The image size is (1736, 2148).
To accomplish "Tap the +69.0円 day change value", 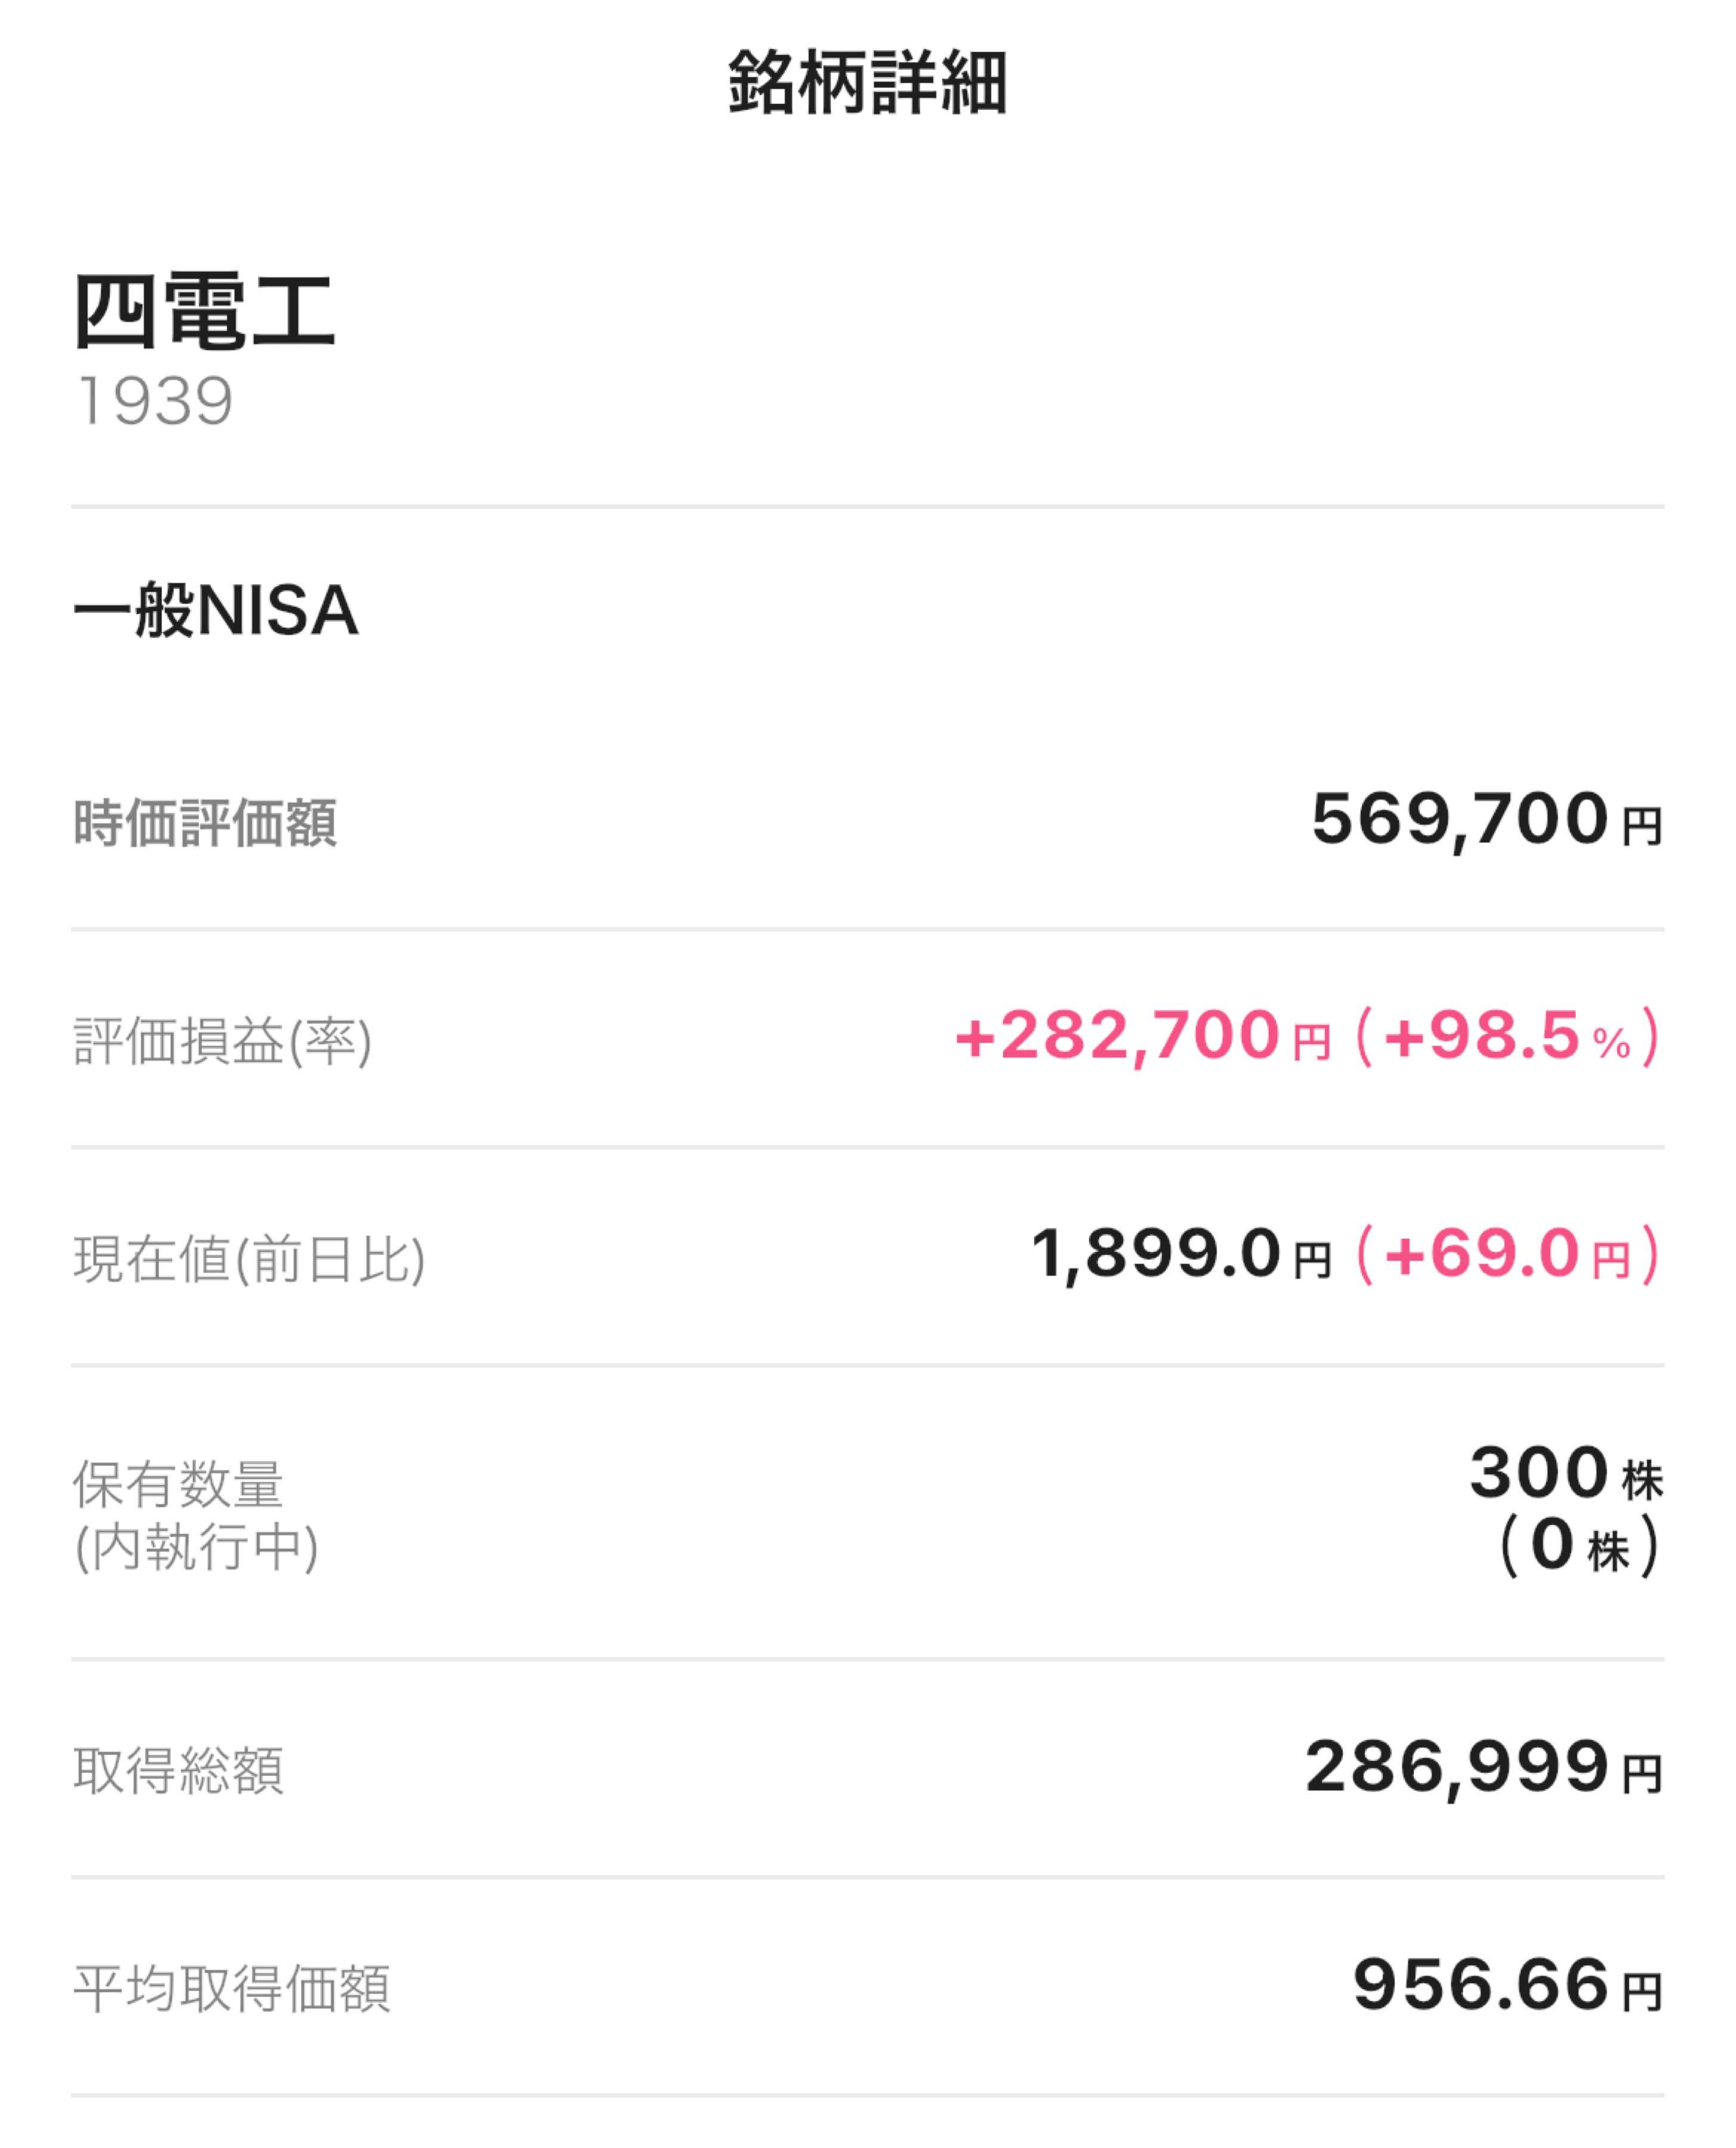I will click(1507, 1255).
